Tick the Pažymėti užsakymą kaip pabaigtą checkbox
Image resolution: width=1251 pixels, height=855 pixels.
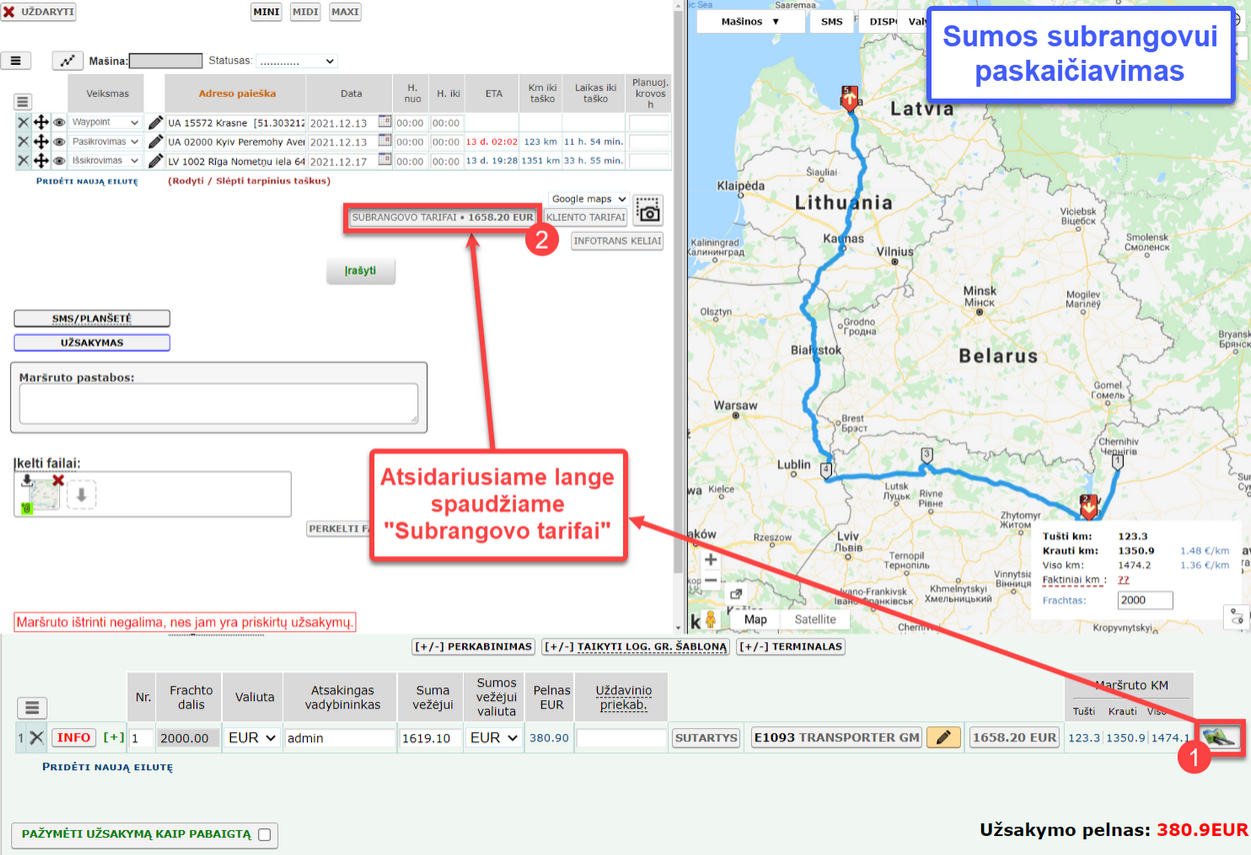point(264,834)
